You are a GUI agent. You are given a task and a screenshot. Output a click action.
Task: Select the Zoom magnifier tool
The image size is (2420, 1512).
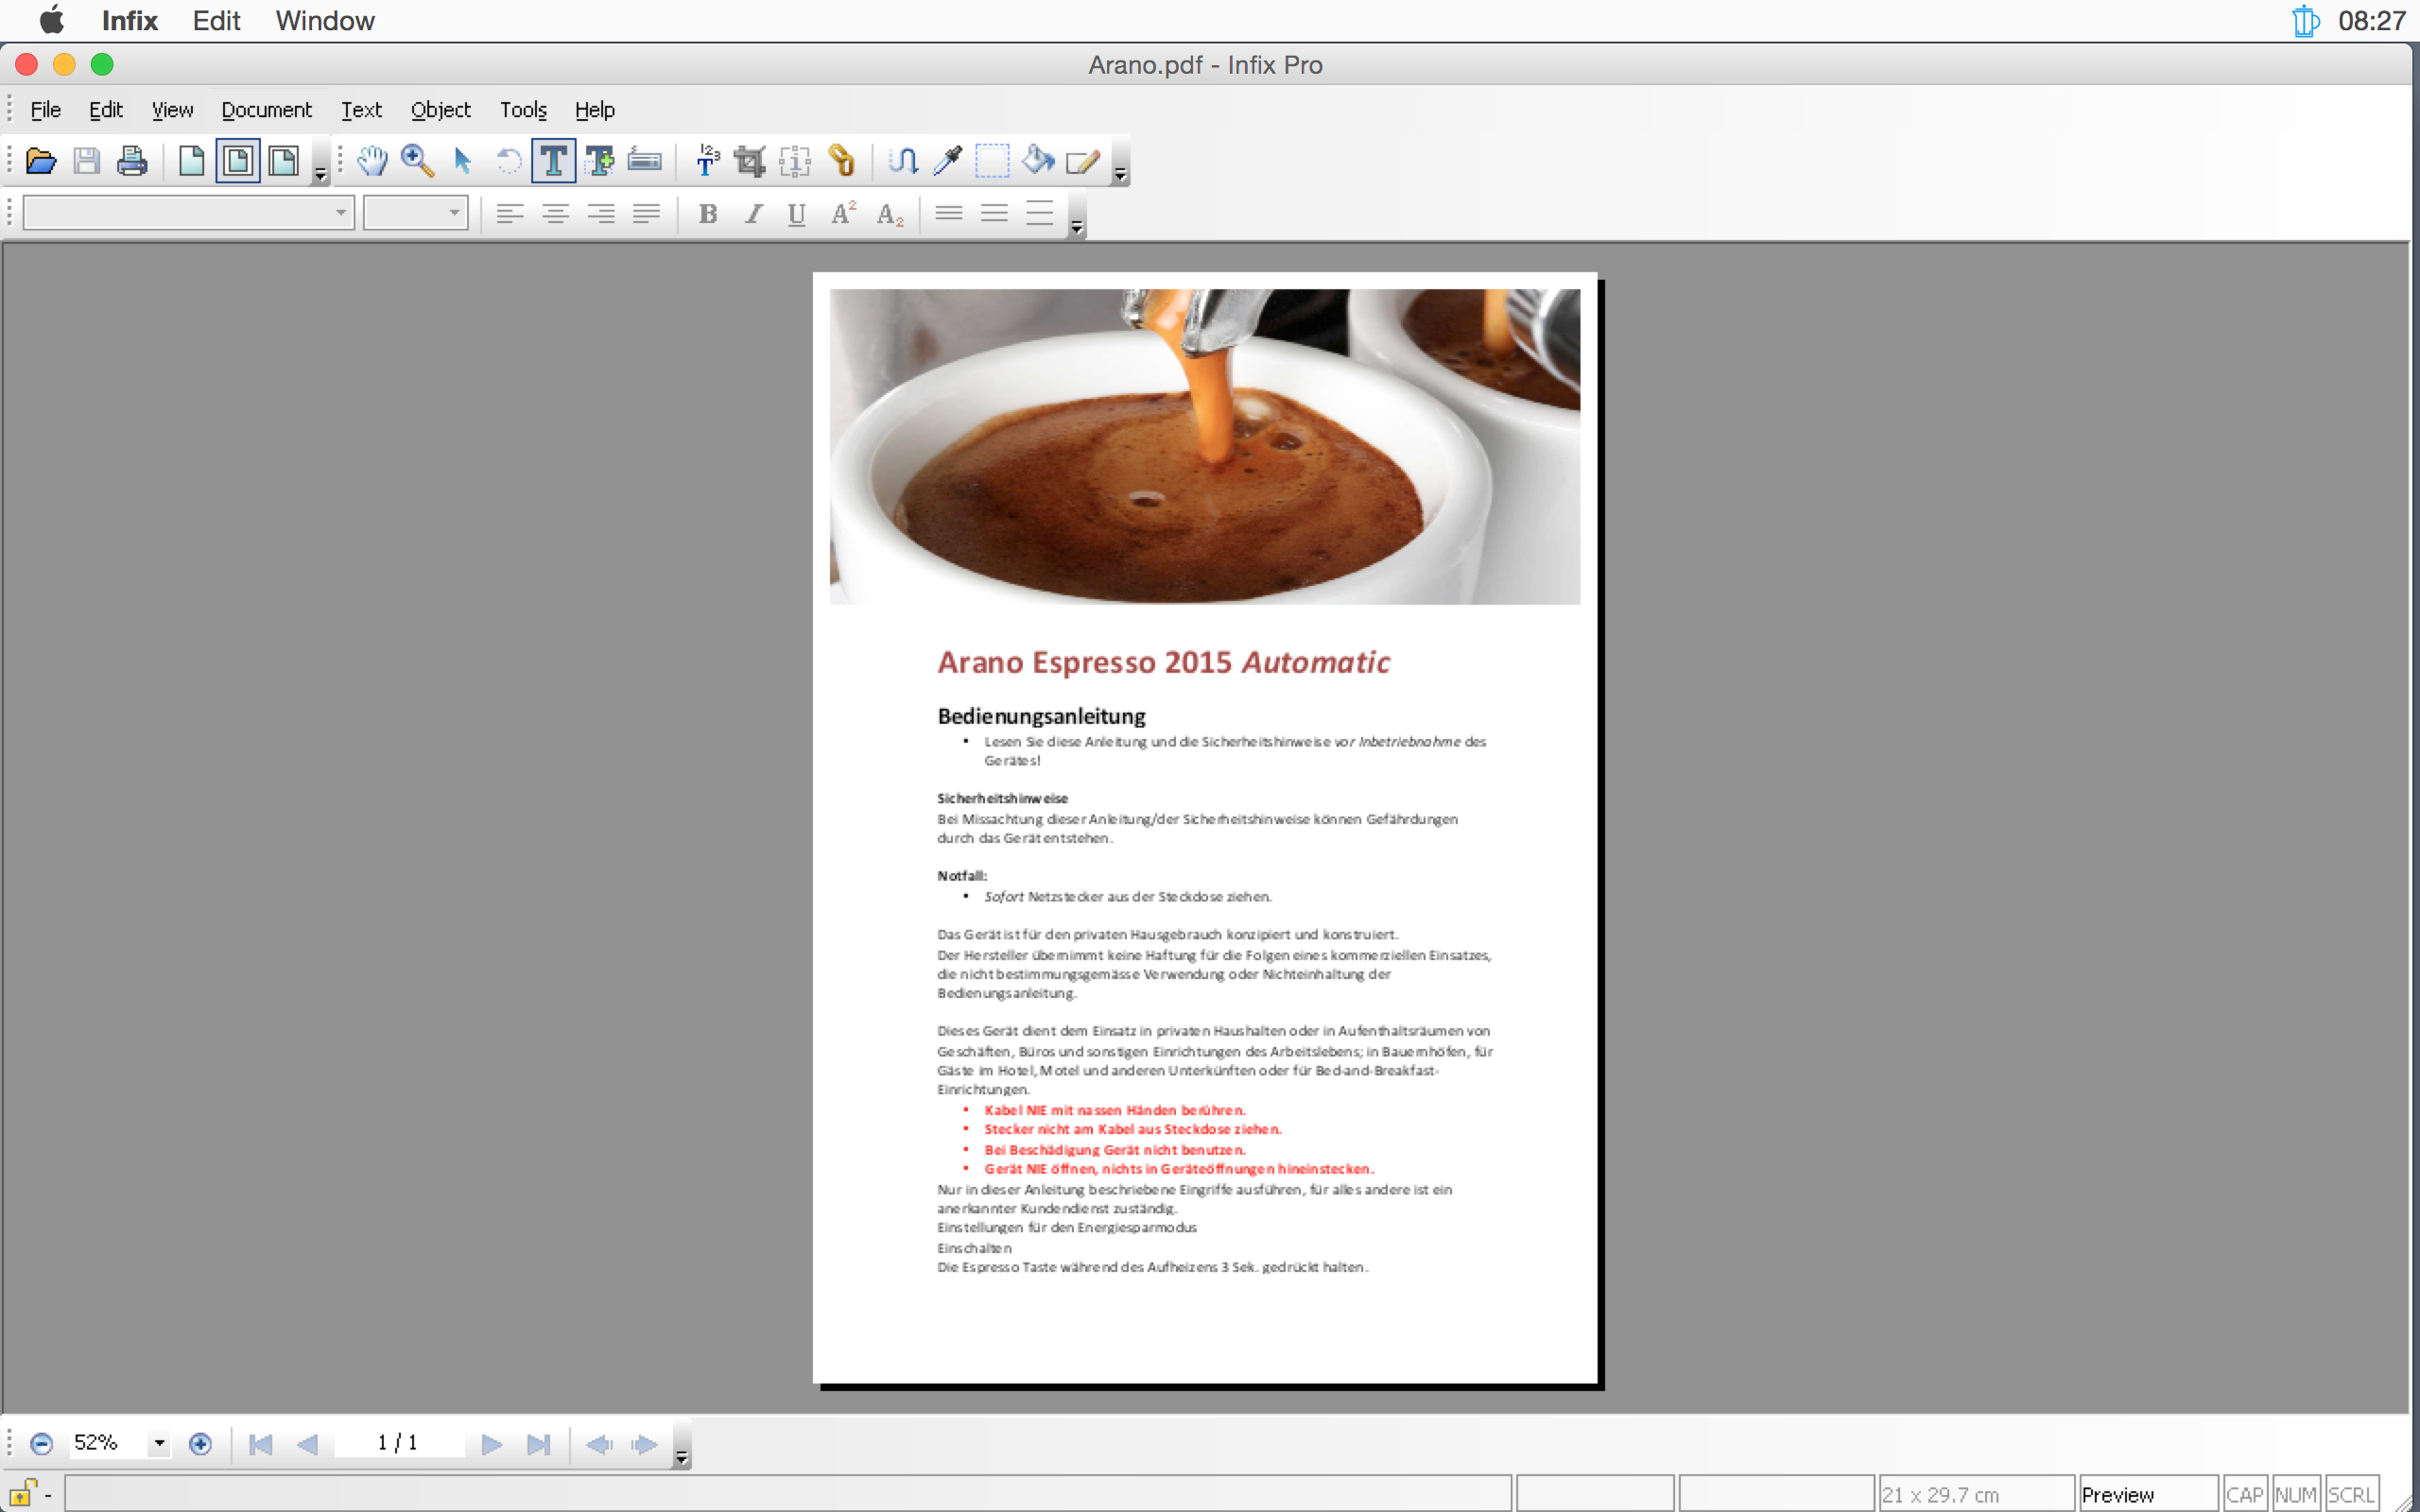pyautogui.click(x=417, y=161)
